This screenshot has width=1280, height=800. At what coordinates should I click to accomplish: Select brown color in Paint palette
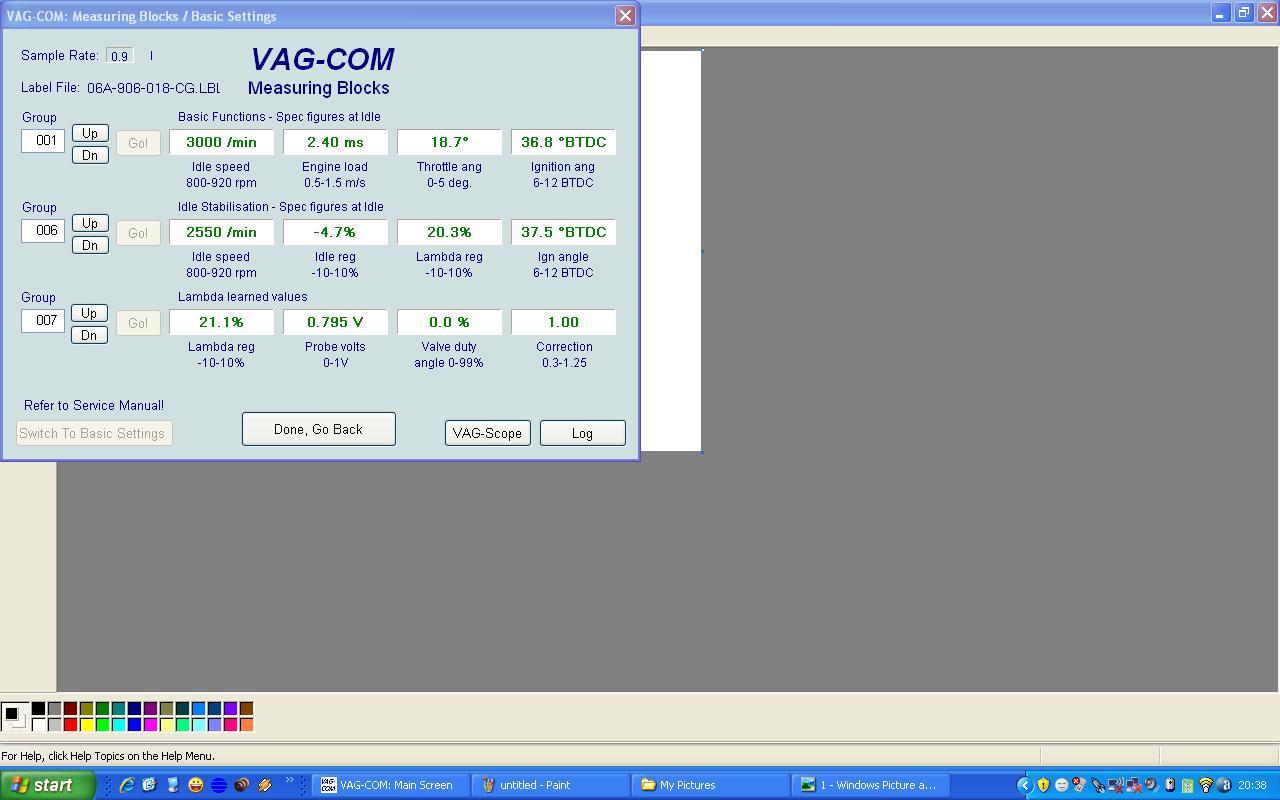click(x=246, y=708)
